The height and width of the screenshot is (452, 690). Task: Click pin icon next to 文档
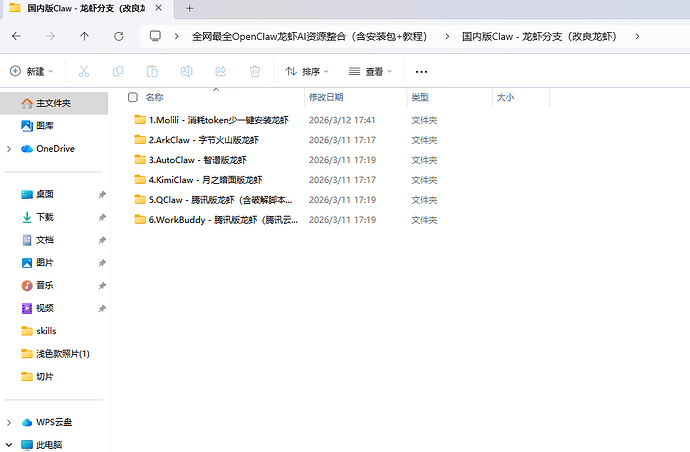(x=102, y=240)
